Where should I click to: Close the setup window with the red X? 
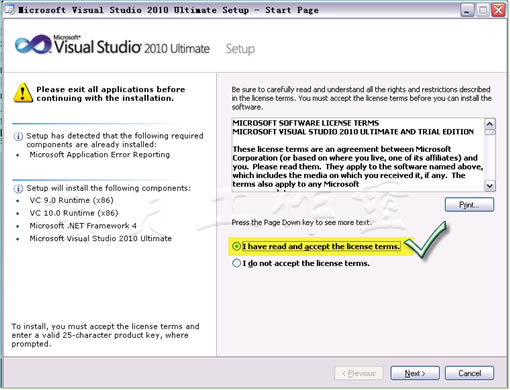click(x=499, y=10)
